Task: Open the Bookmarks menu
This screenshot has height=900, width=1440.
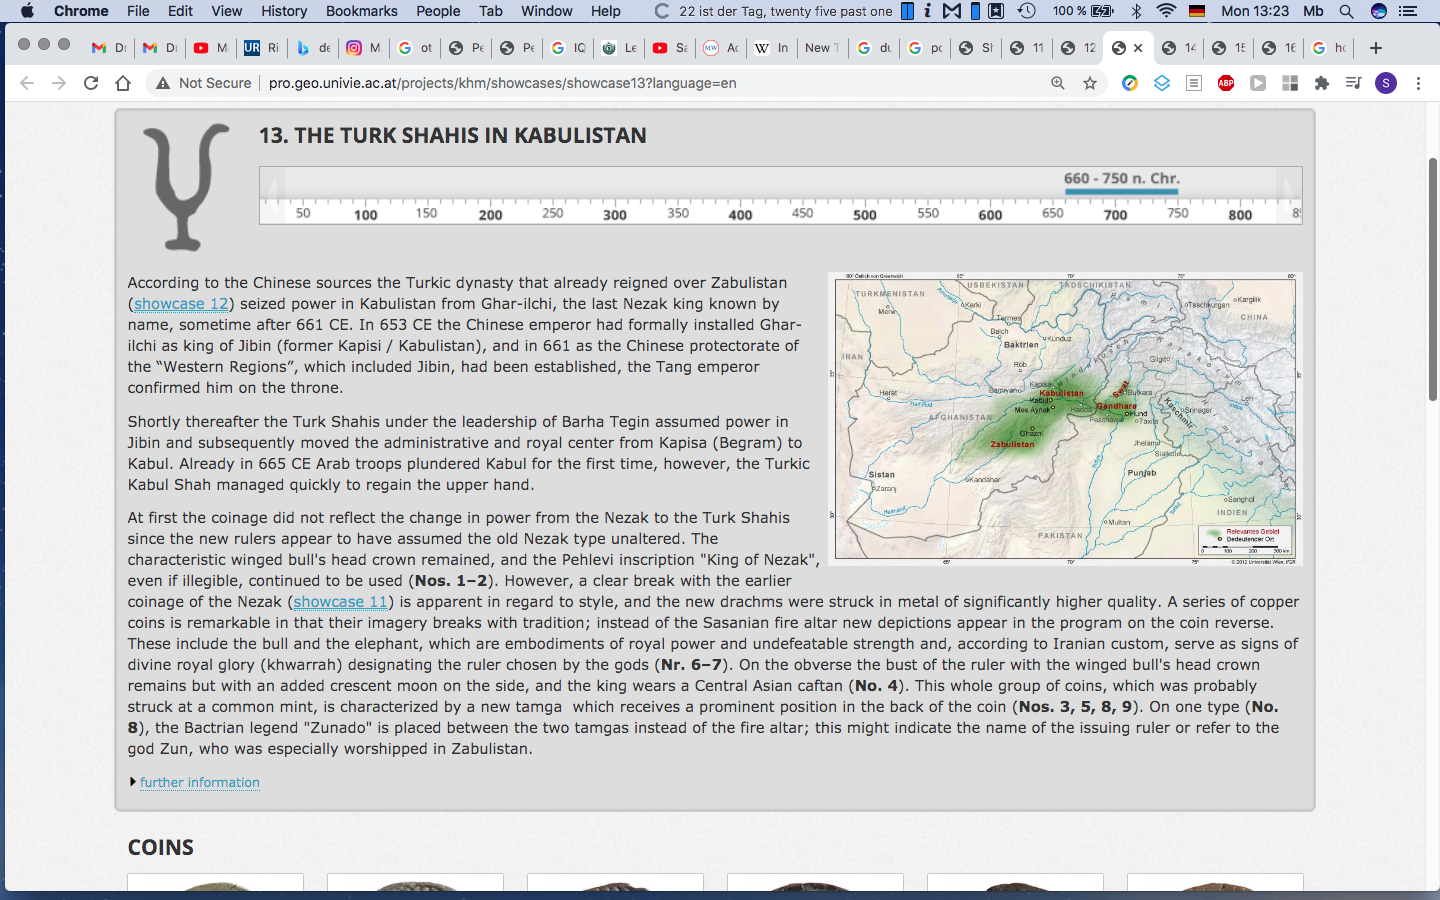Action: coord(362,11)
